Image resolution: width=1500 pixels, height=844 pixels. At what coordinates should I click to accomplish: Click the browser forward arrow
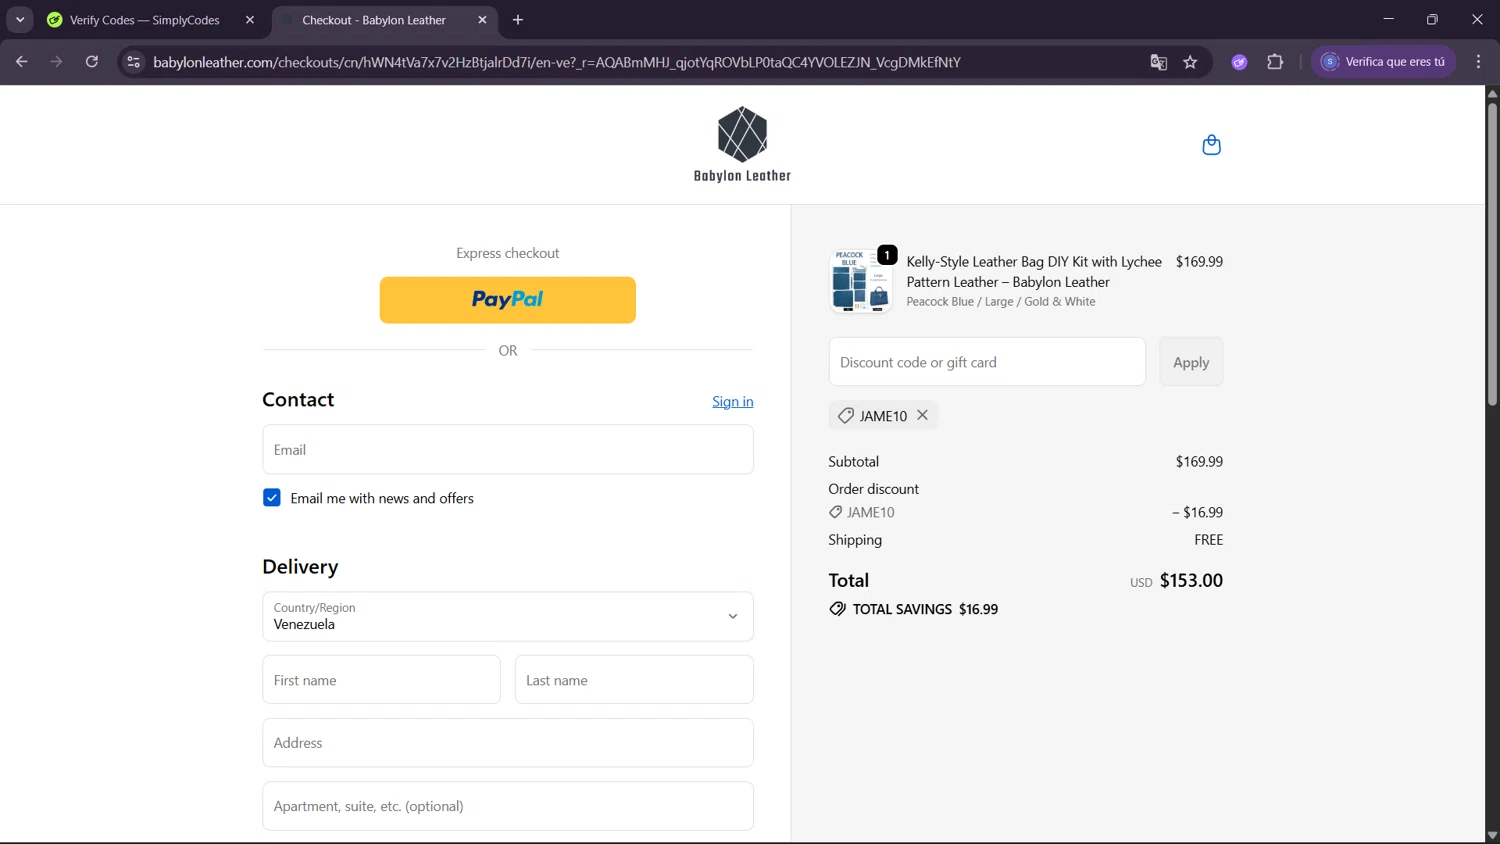pos(56,62)
